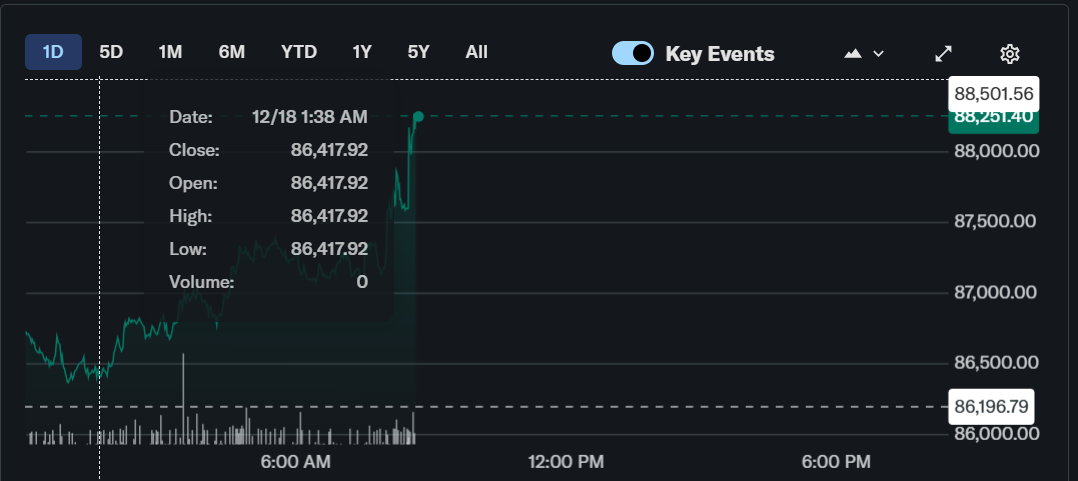Screen dimensions: 1078x481
Task: Click the 88,501.56 crosshair price label
Action: tap(993, 94)
